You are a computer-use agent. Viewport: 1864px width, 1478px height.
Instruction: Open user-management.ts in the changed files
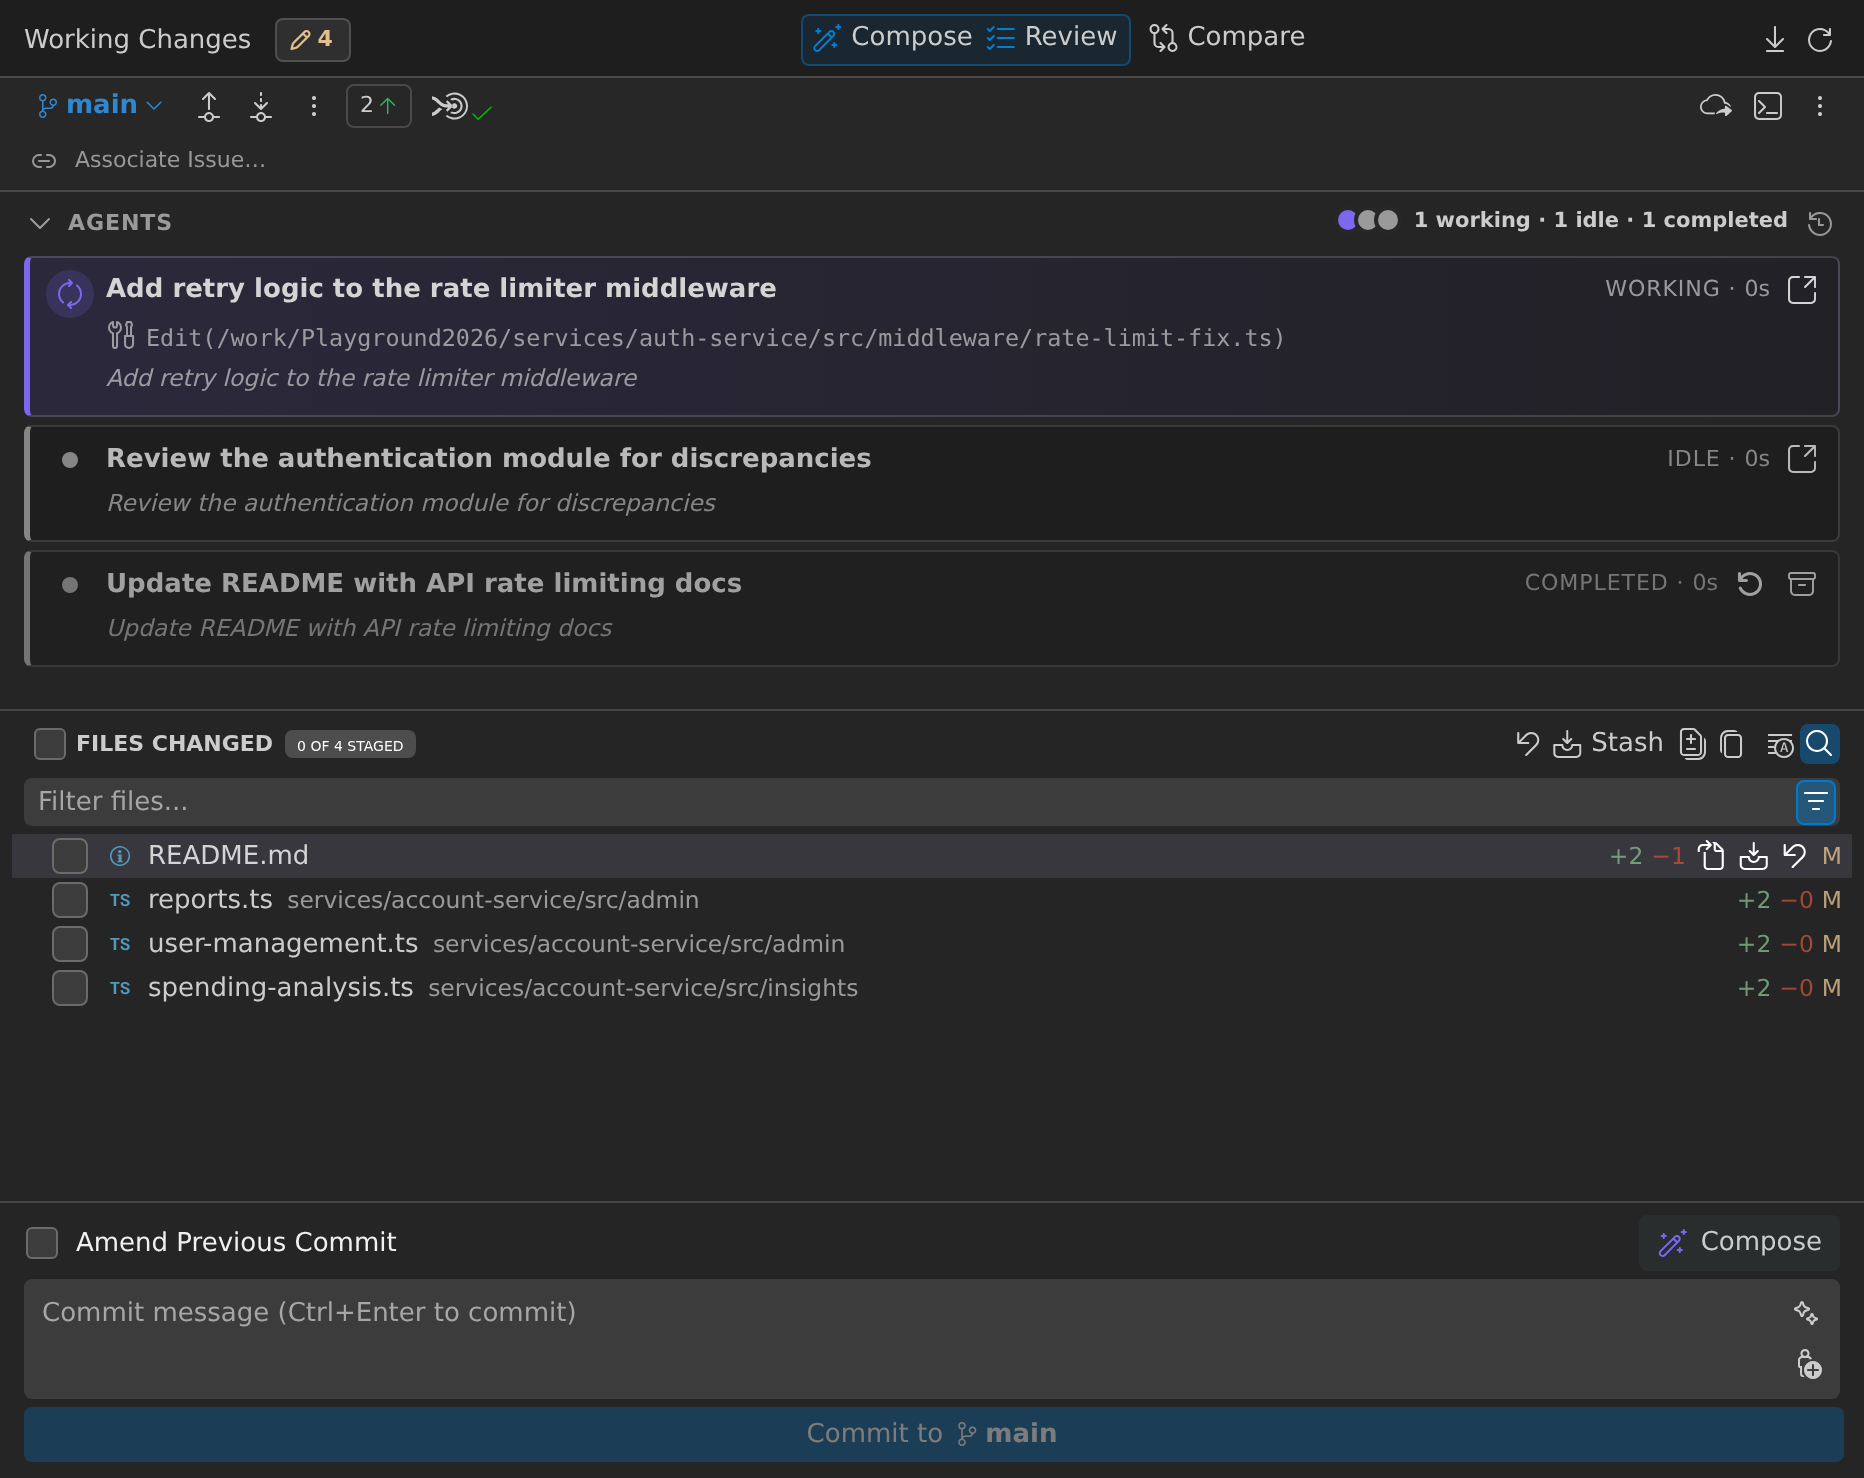932,944
